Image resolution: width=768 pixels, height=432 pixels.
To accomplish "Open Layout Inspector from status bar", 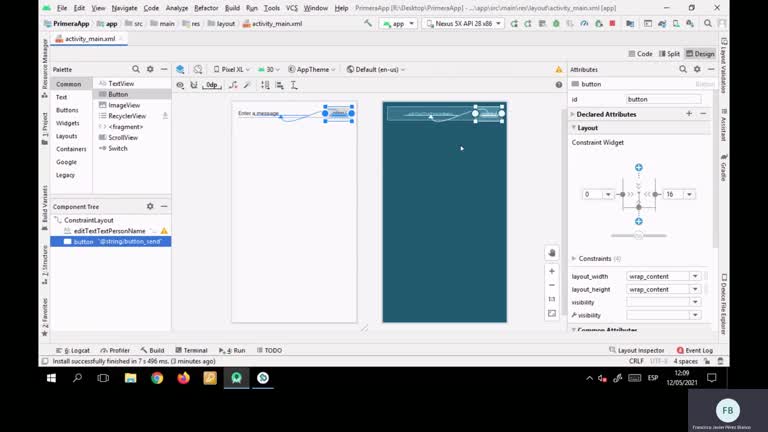I will tap(640, 350).
